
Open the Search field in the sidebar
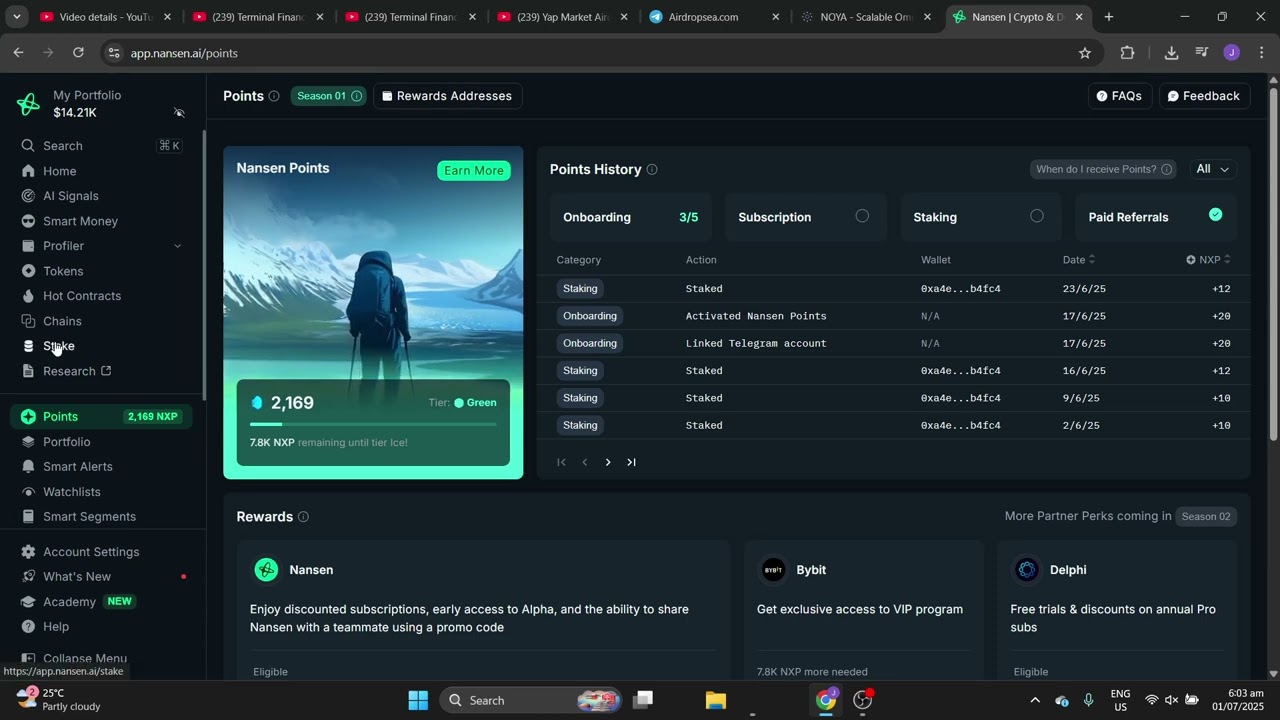click(x=101, y=146)
